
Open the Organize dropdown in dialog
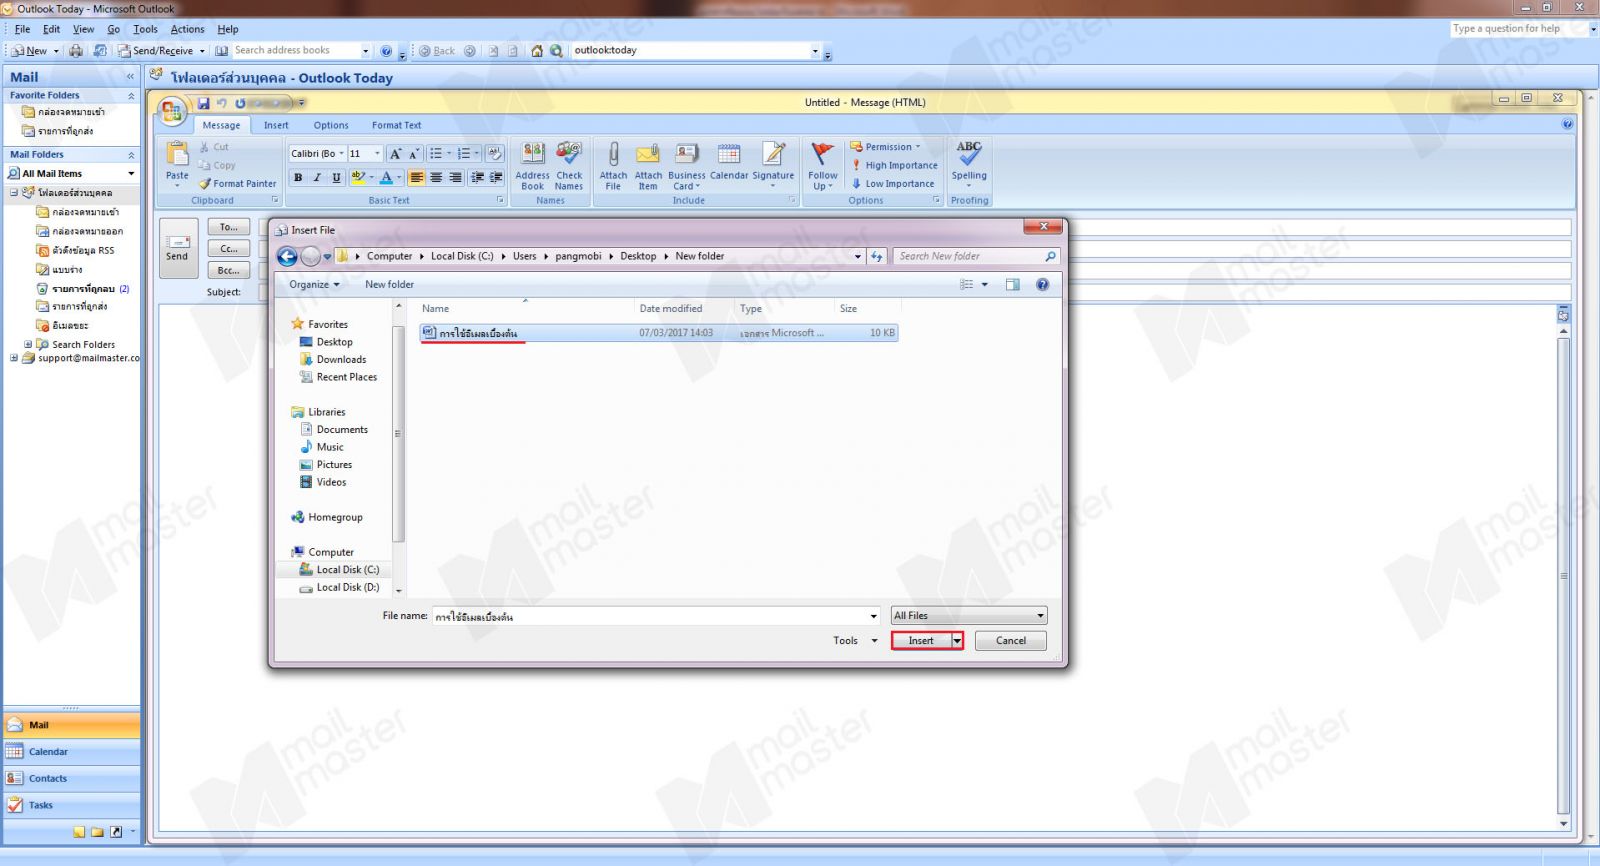pos(314,285)
